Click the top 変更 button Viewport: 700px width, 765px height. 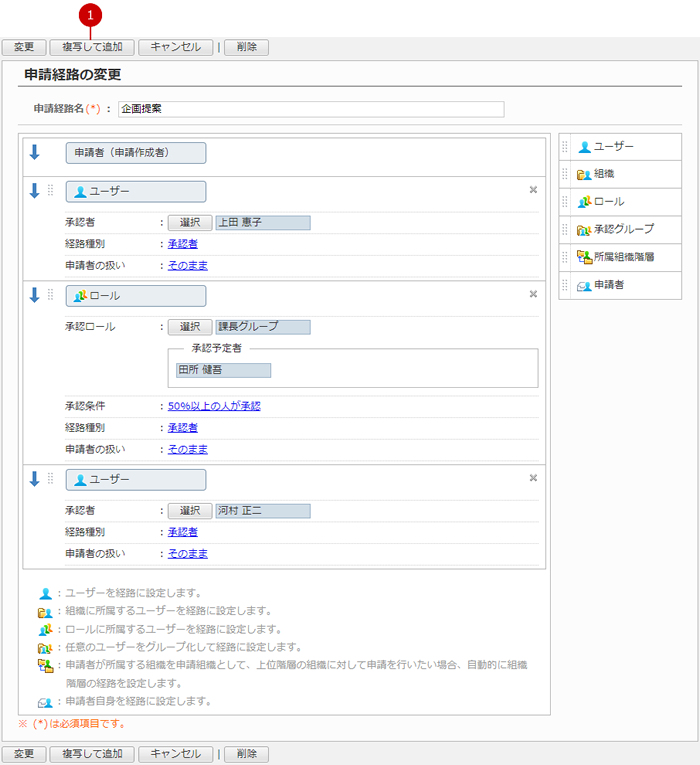pyautogui.click(x=24, y=47)
